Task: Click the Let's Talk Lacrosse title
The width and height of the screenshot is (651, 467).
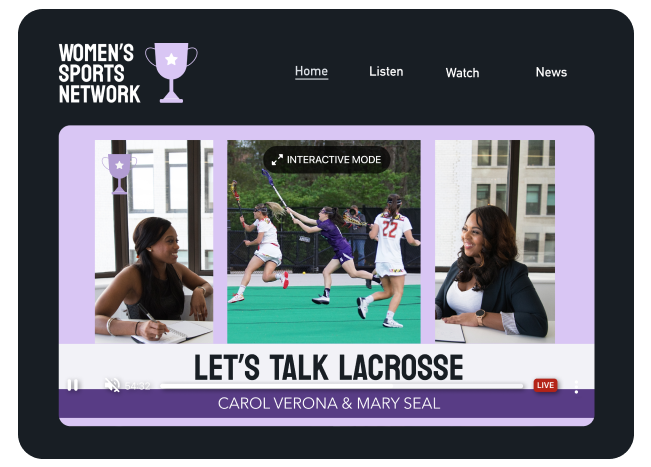Action: (328, 366)
